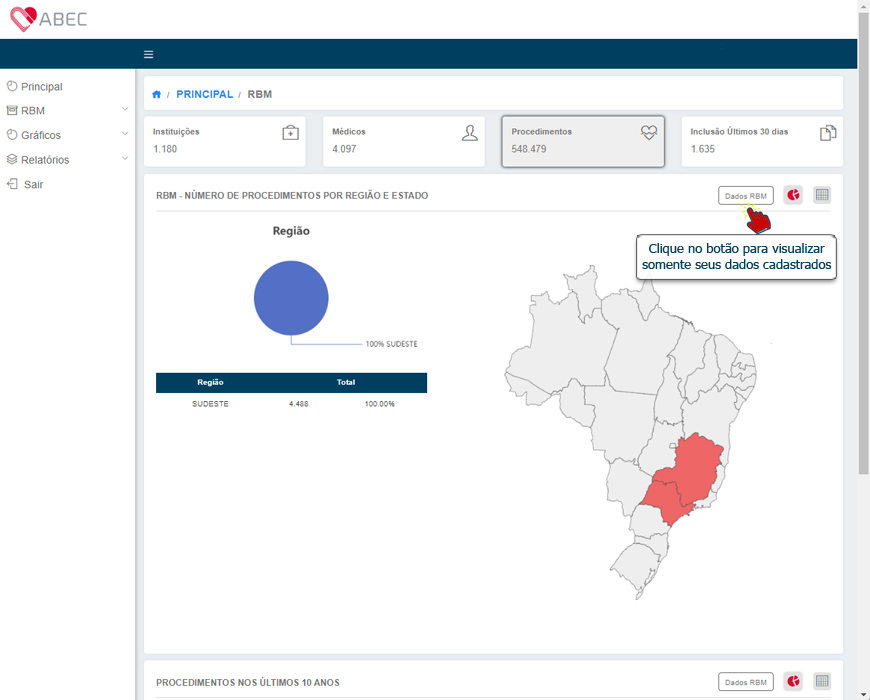Viewport: 870px width, 700px height.
Task: Click the RBM archive icon in sidebar
Action: tap(12, 110)
